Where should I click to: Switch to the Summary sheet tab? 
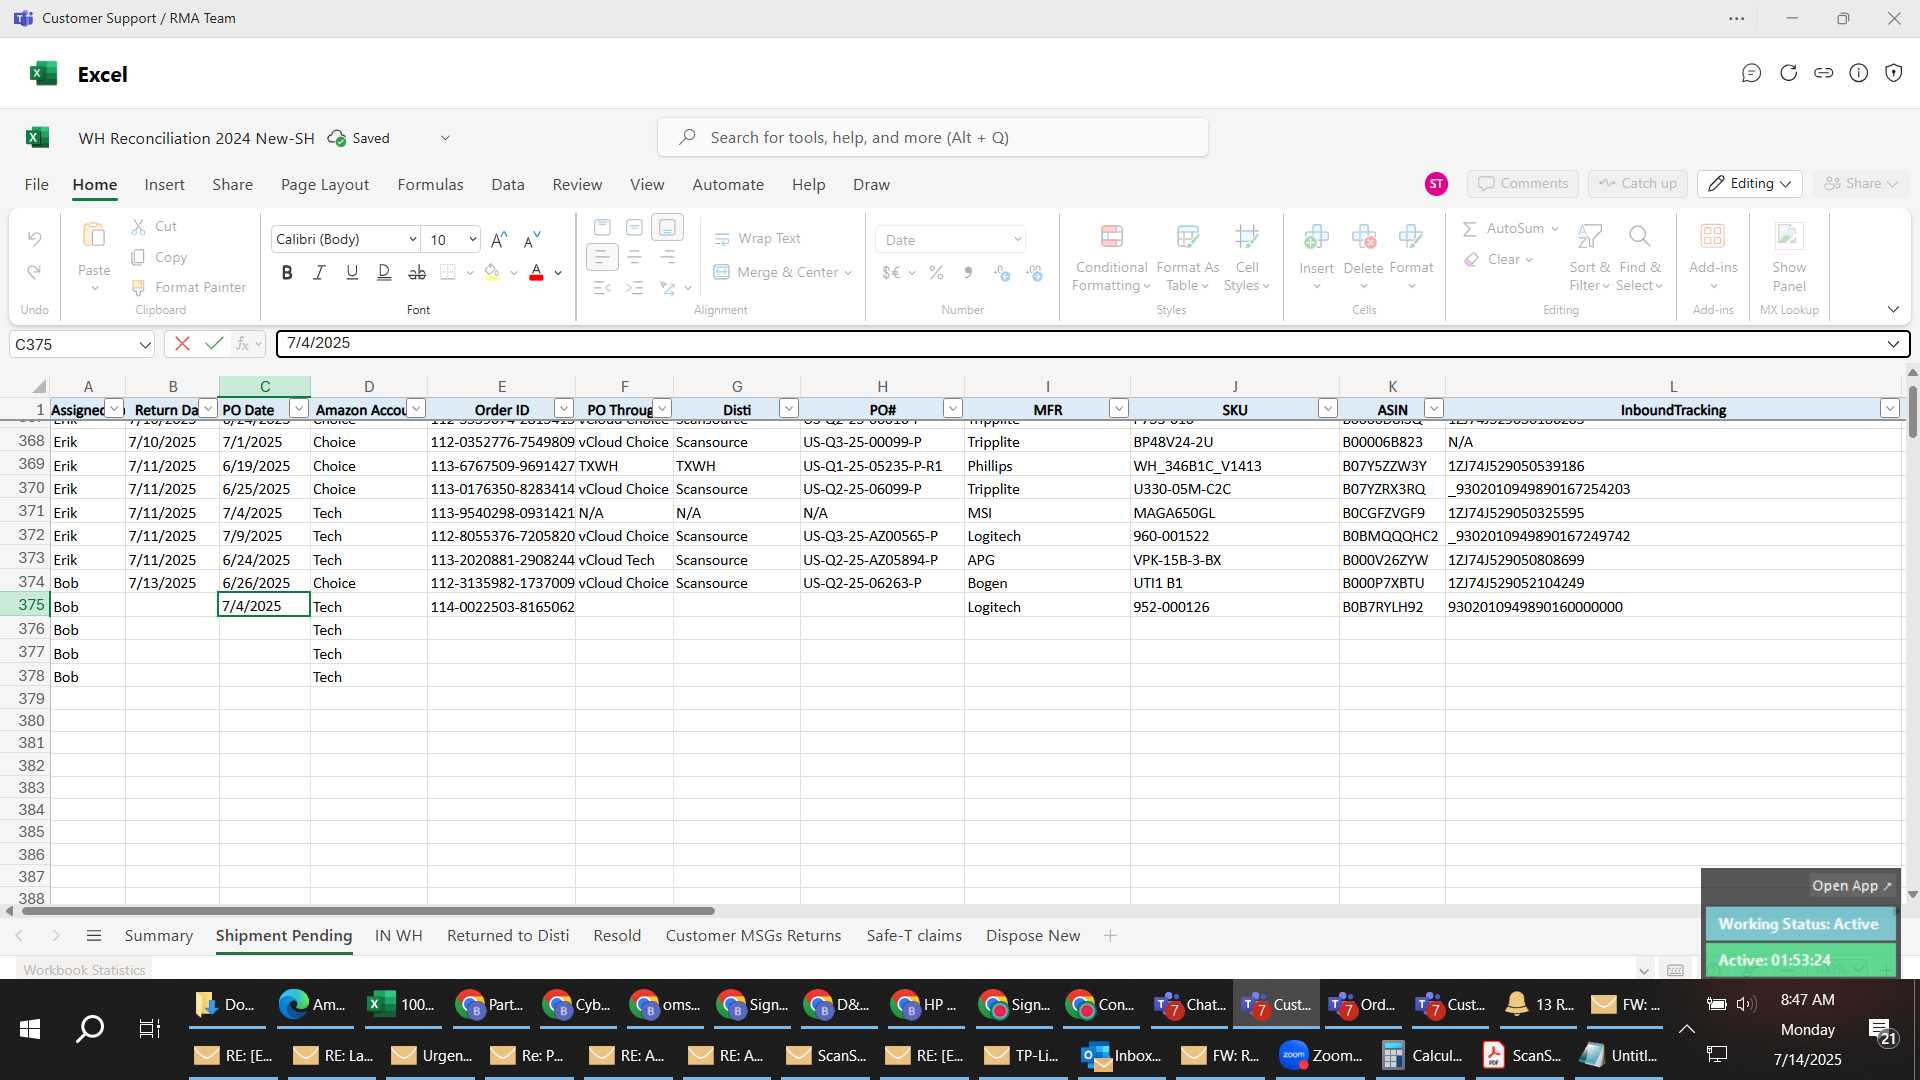point(159,936)
